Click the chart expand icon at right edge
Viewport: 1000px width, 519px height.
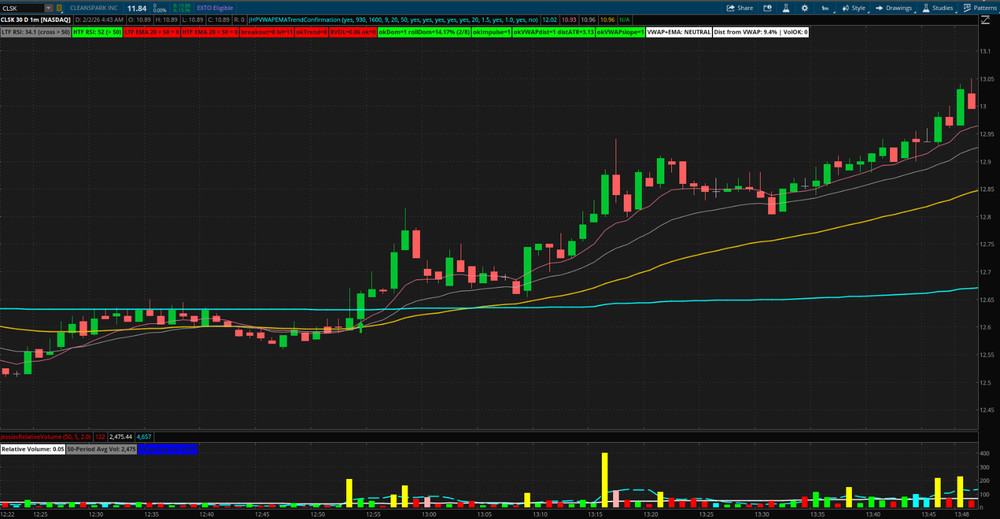[x=985, y=20]
